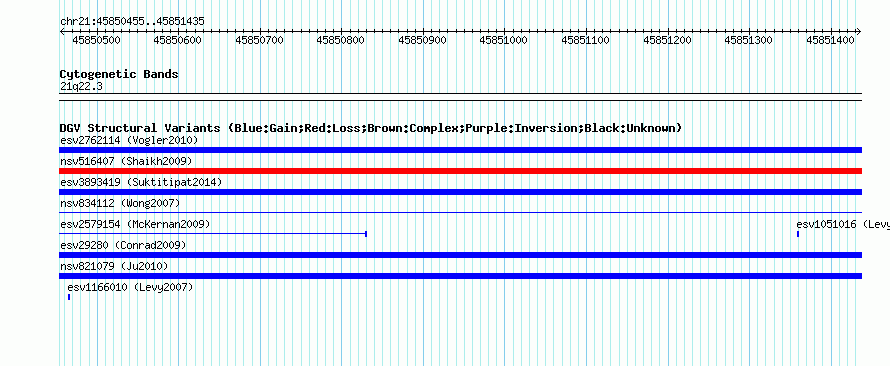890x366 pixels.
Task: Open the esv1166010 (Levy2007) label
Action: point(131,287)
